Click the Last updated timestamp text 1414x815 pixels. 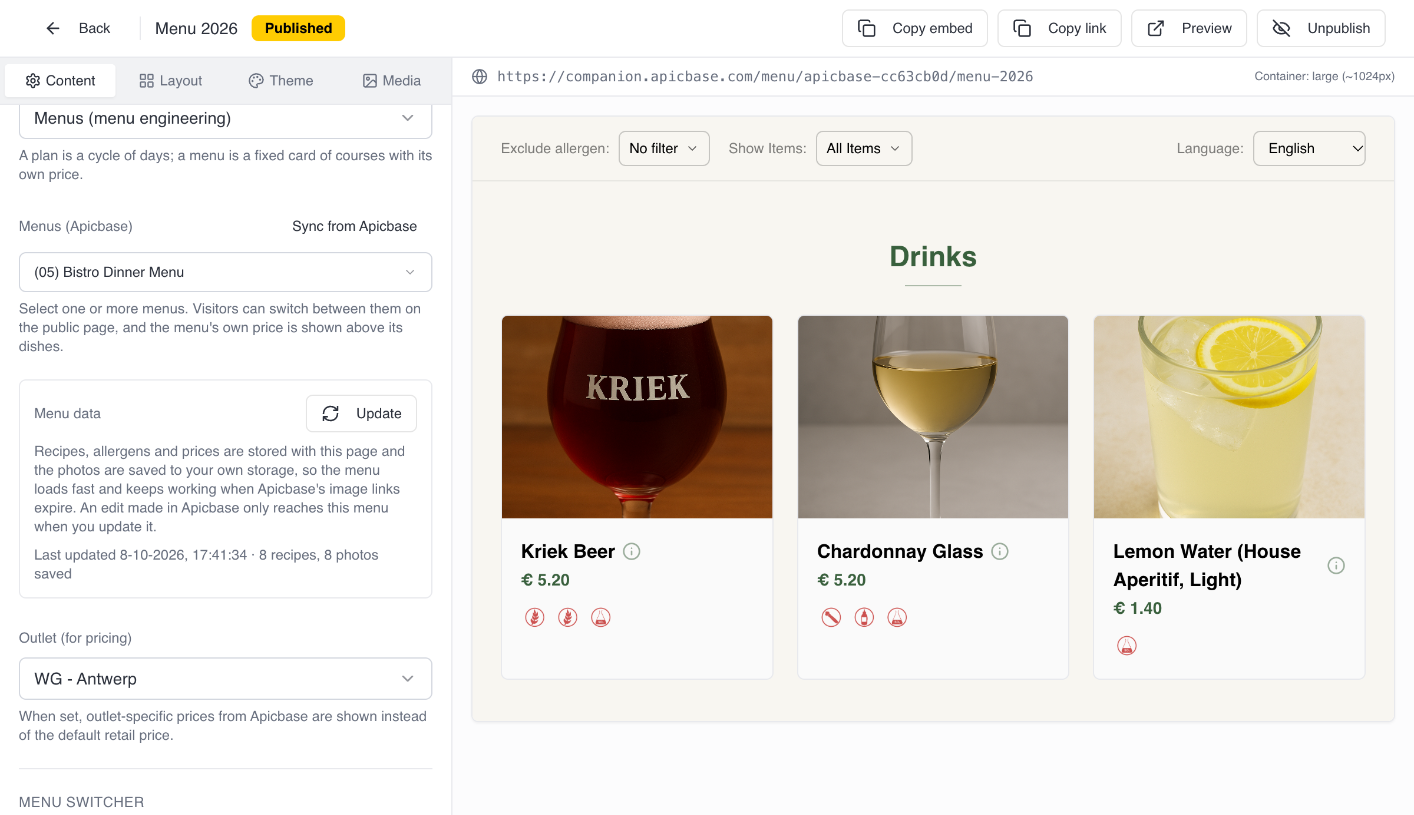206,564
